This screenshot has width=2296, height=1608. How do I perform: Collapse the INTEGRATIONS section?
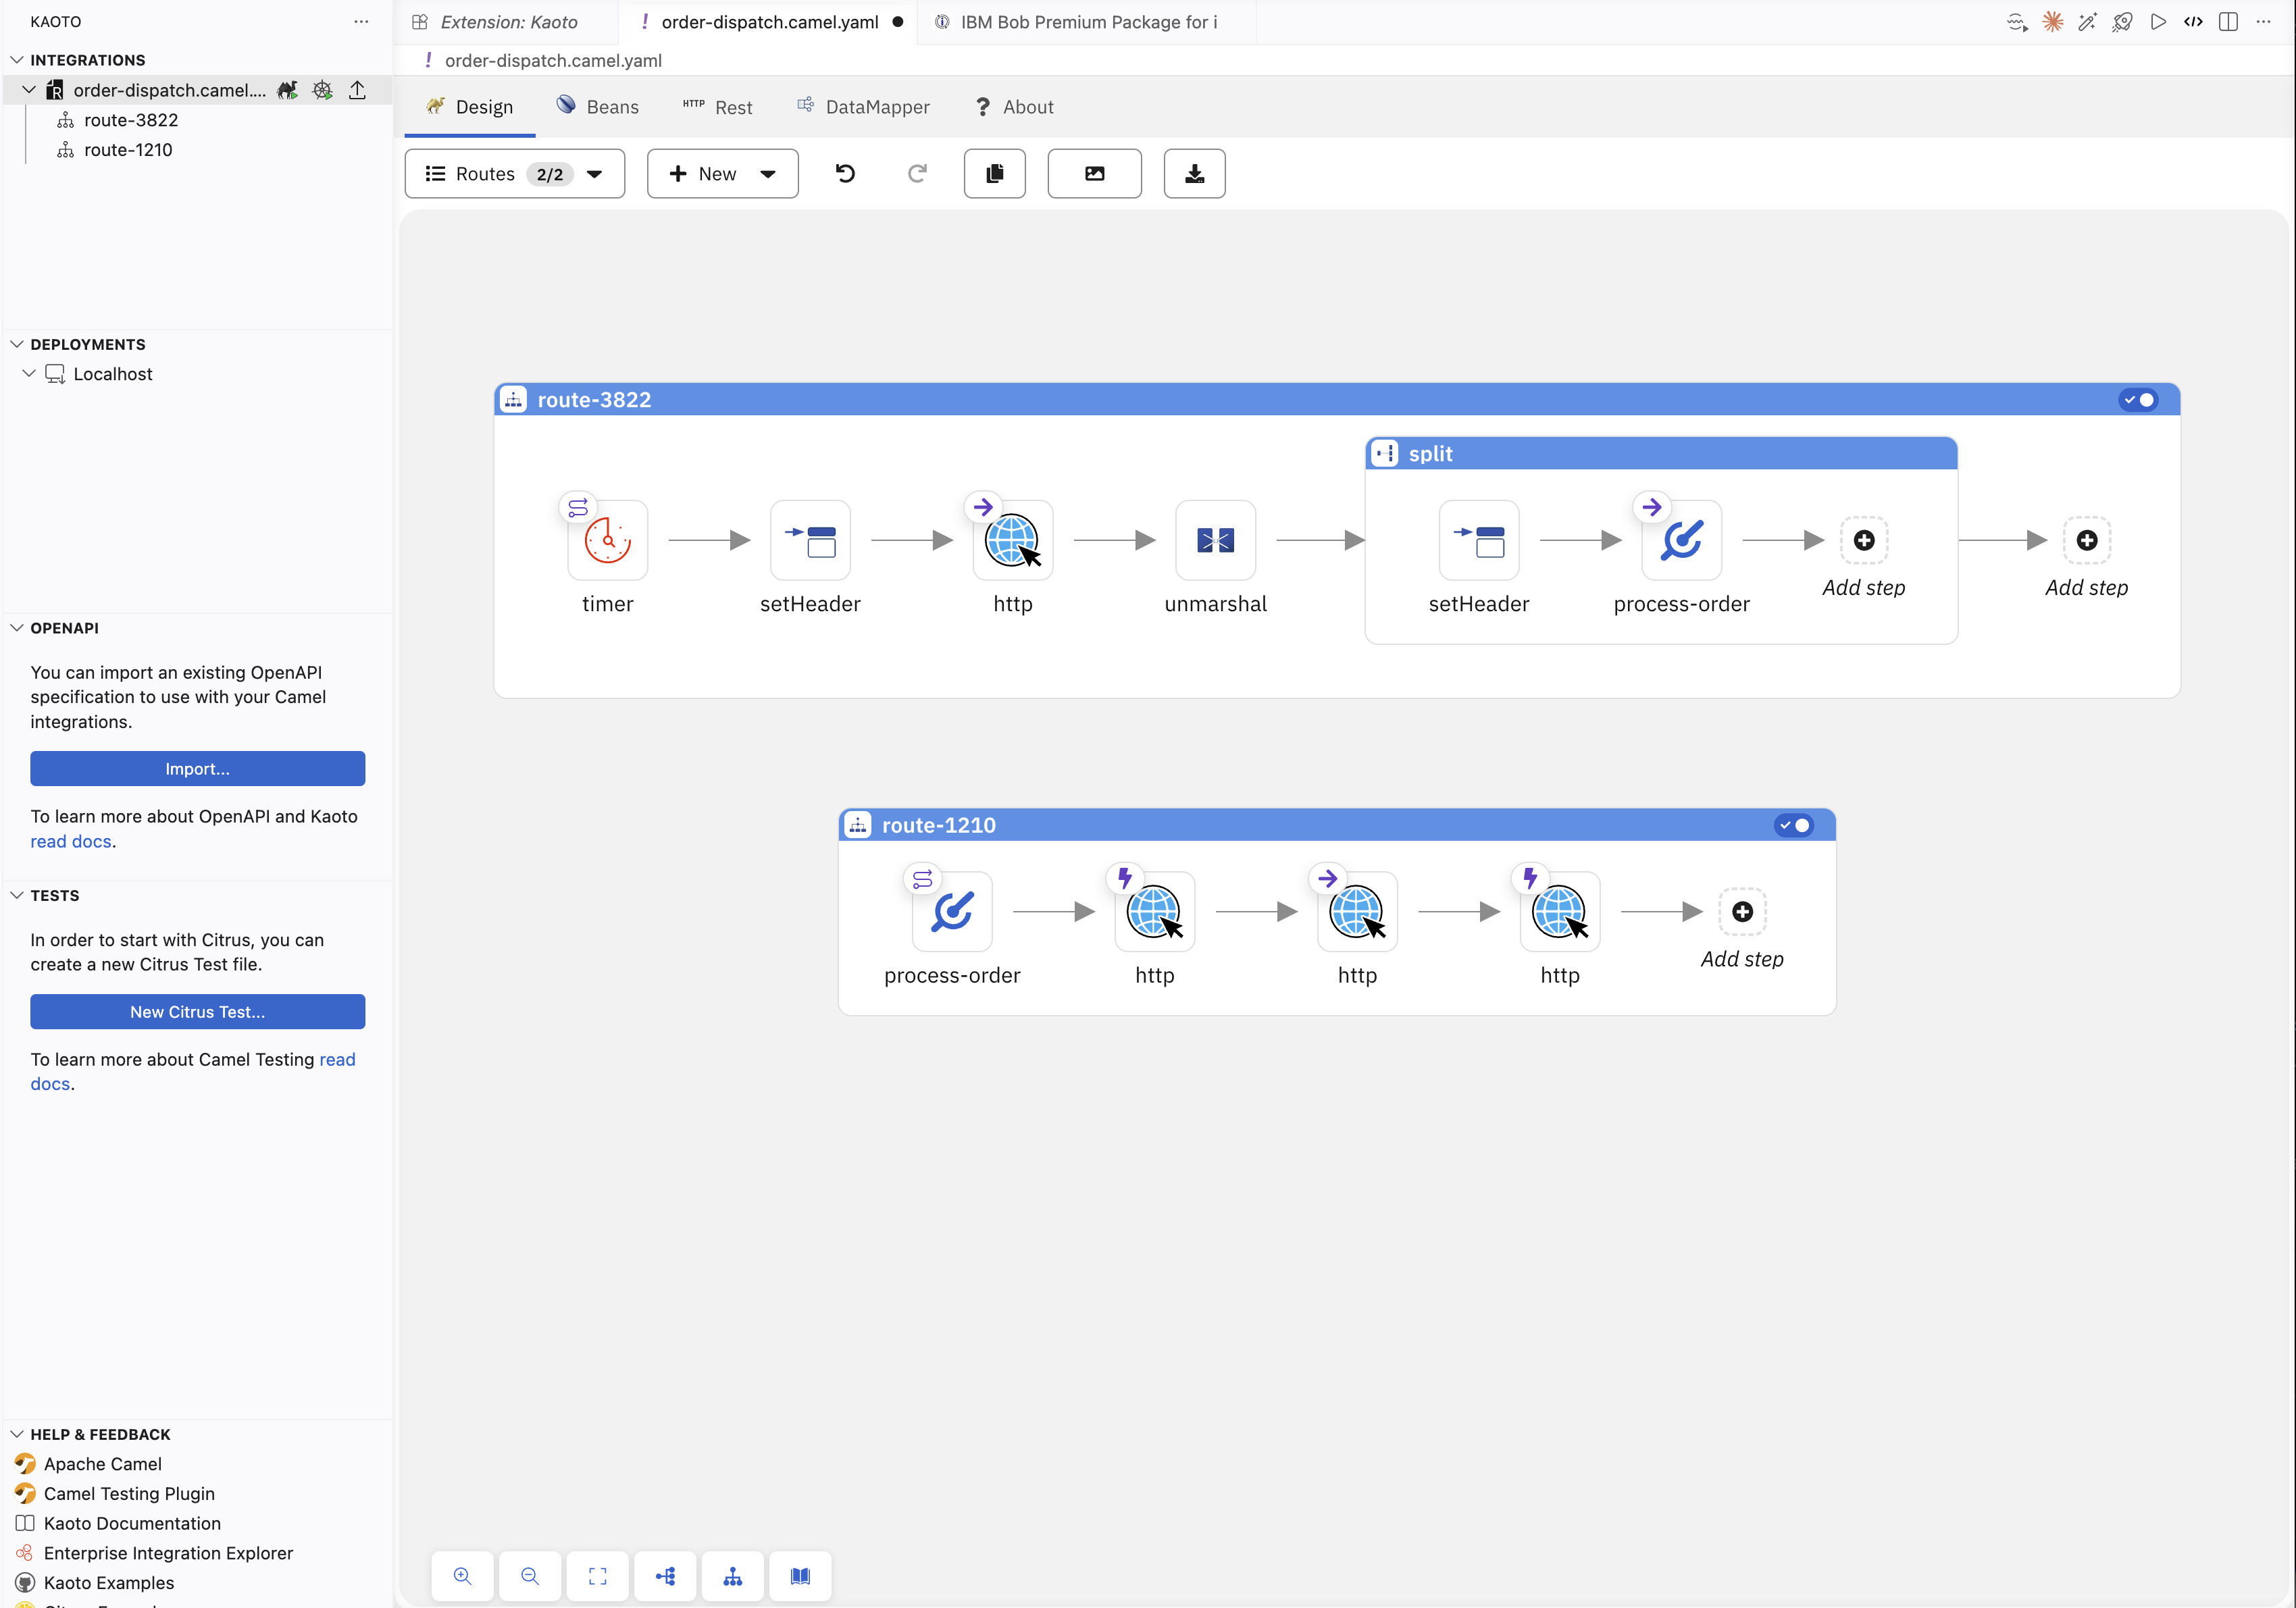pos(17,60)
